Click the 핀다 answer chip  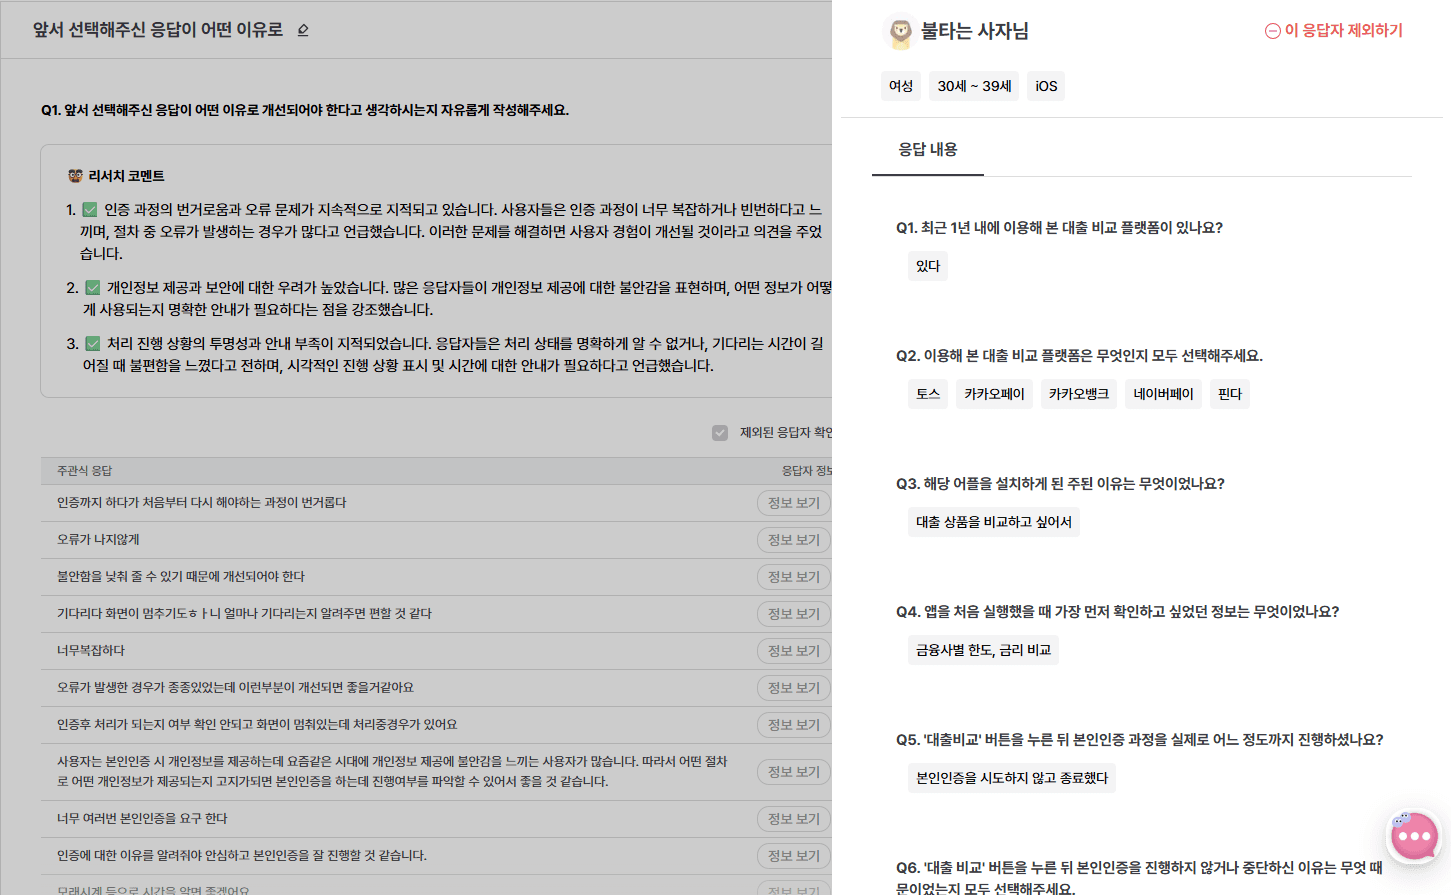pyautogui.click(x=1230, y=394)
